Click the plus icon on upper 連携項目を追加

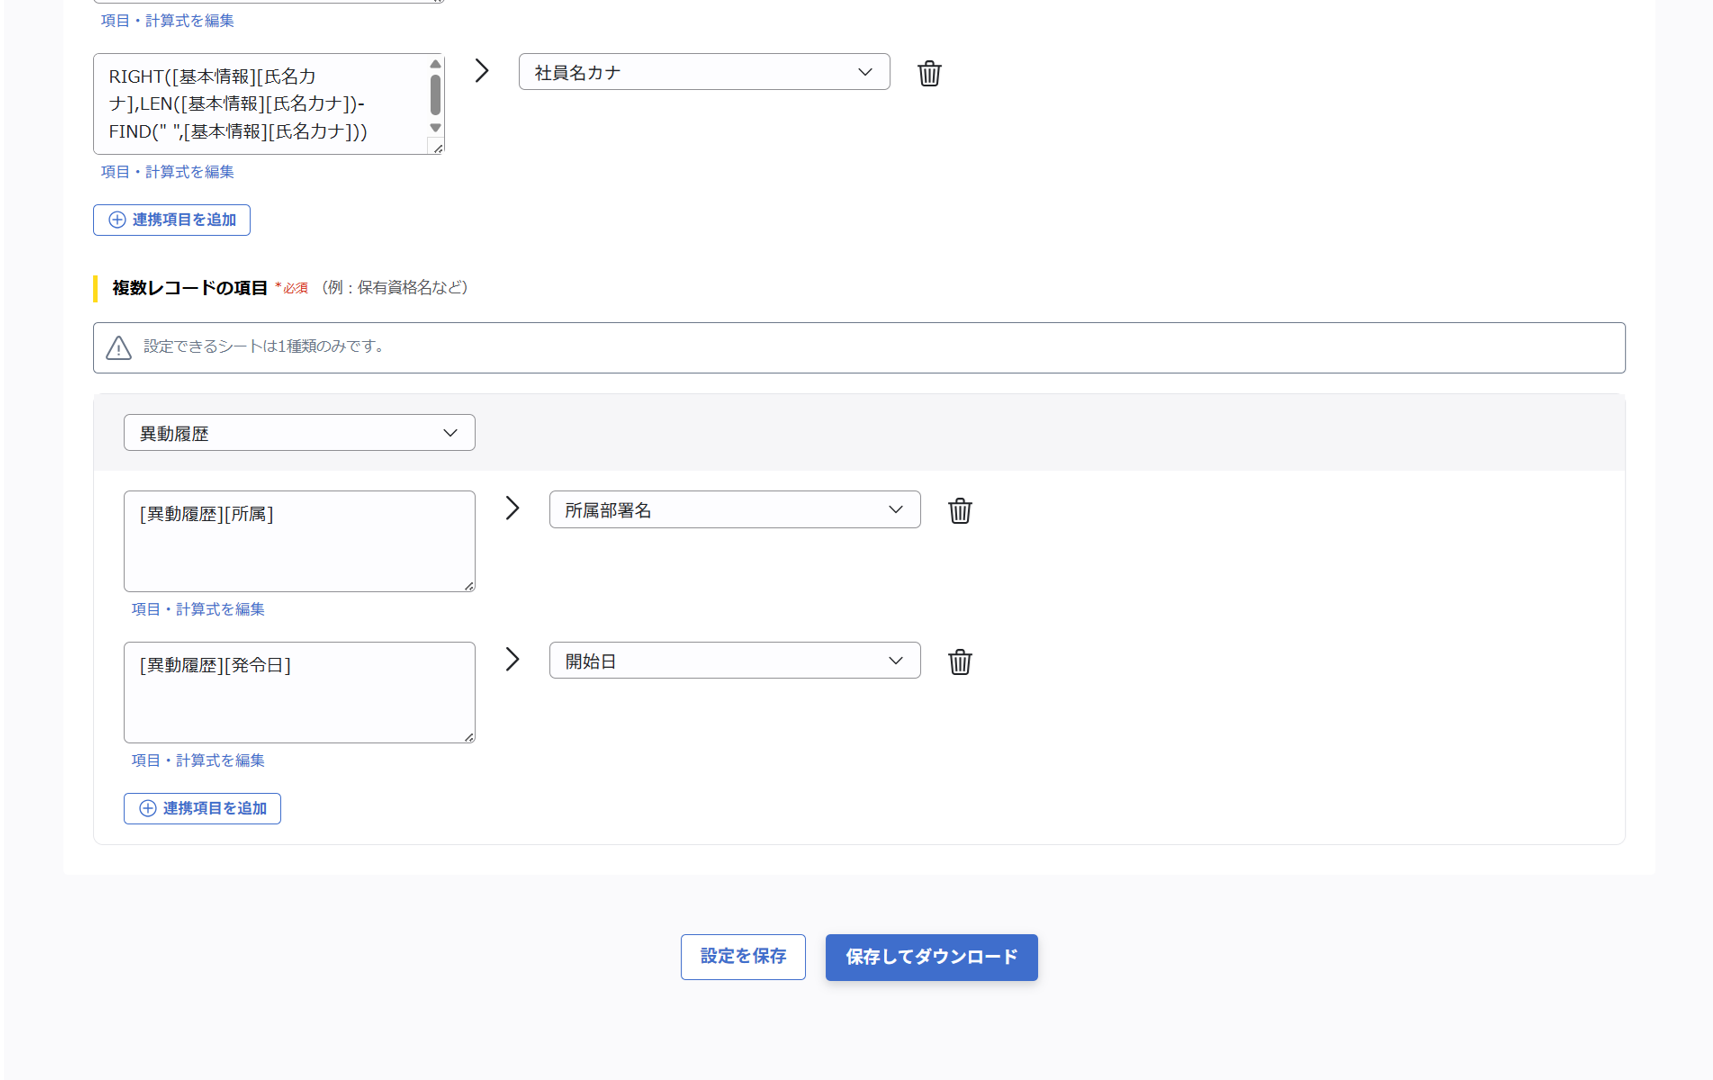116,220
